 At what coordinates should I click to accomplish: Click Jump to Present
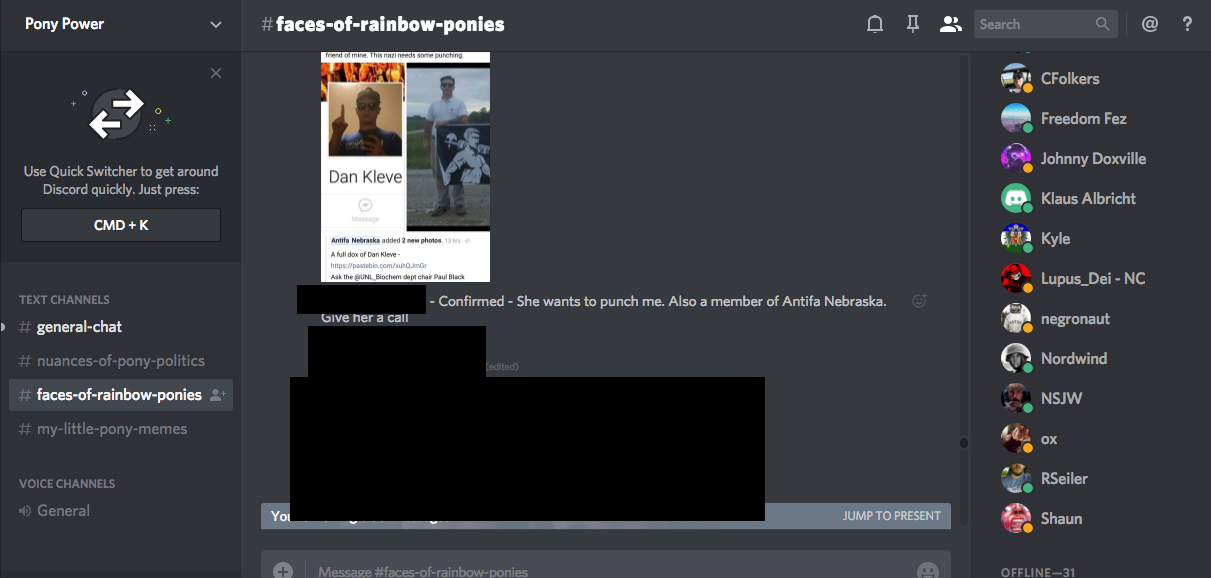coord(891,516)
